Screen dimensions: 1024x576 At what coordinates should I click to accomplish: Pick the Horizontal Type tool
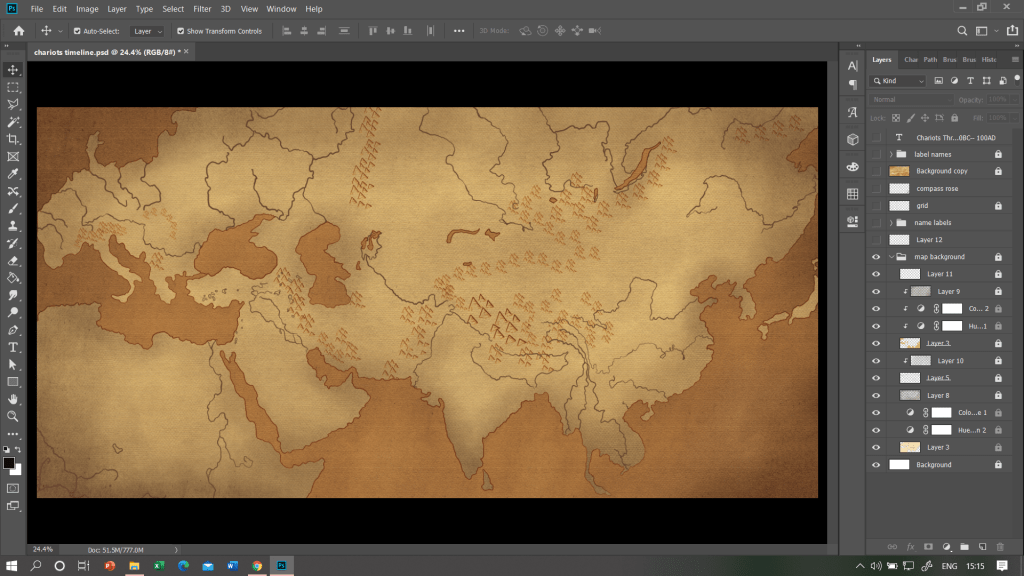click(13, 347)
